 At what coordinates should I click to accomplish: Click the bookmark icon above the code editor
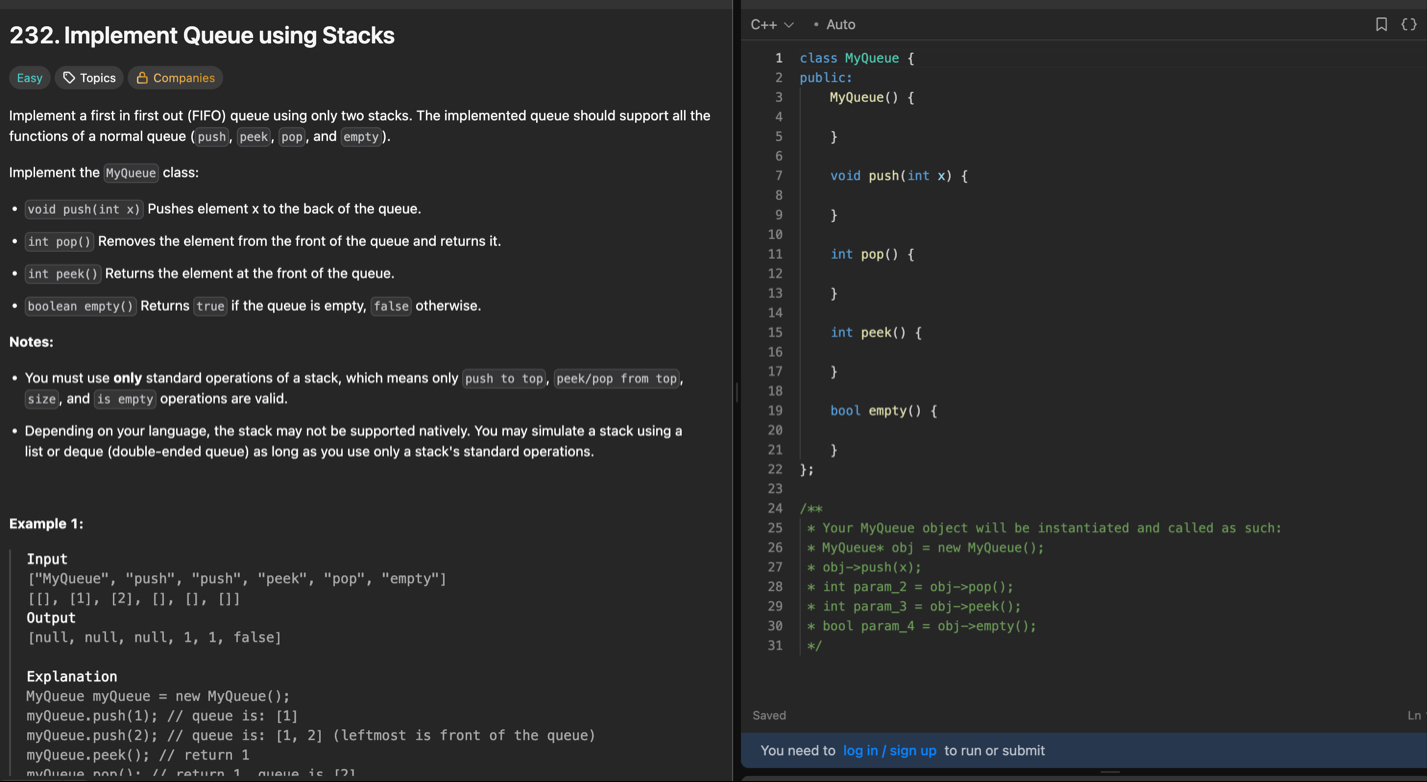1381,24
